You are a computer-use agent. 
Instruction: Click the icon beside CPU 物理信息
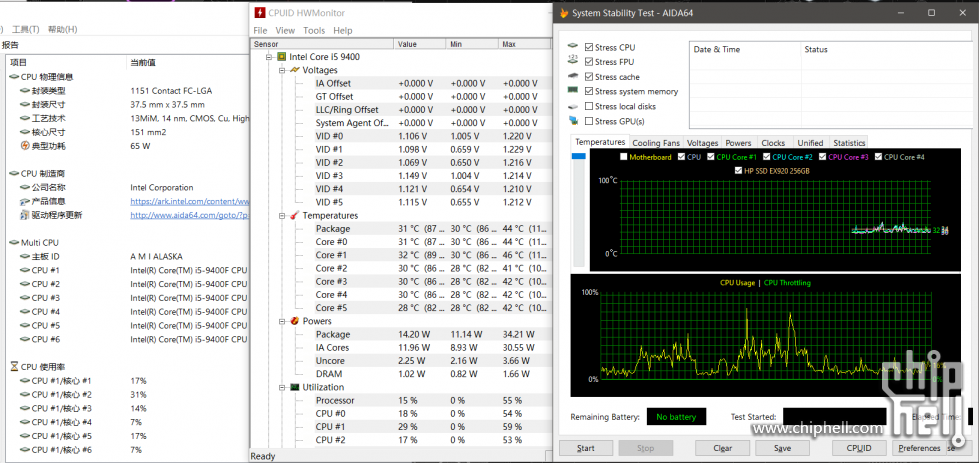coord(14,77)
